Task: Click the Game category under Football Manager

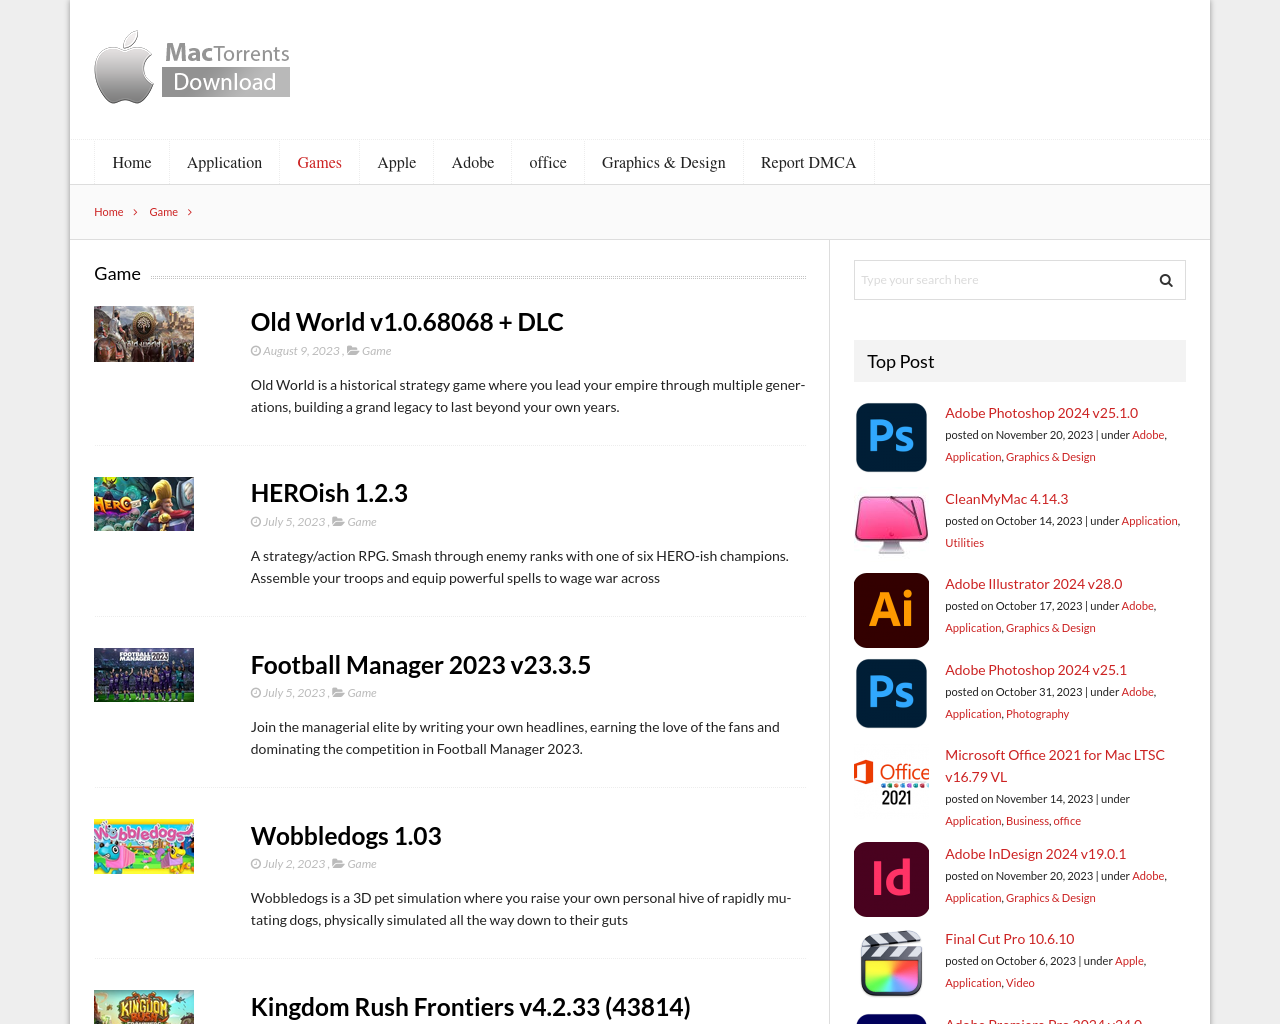Action: coord(362,693)
